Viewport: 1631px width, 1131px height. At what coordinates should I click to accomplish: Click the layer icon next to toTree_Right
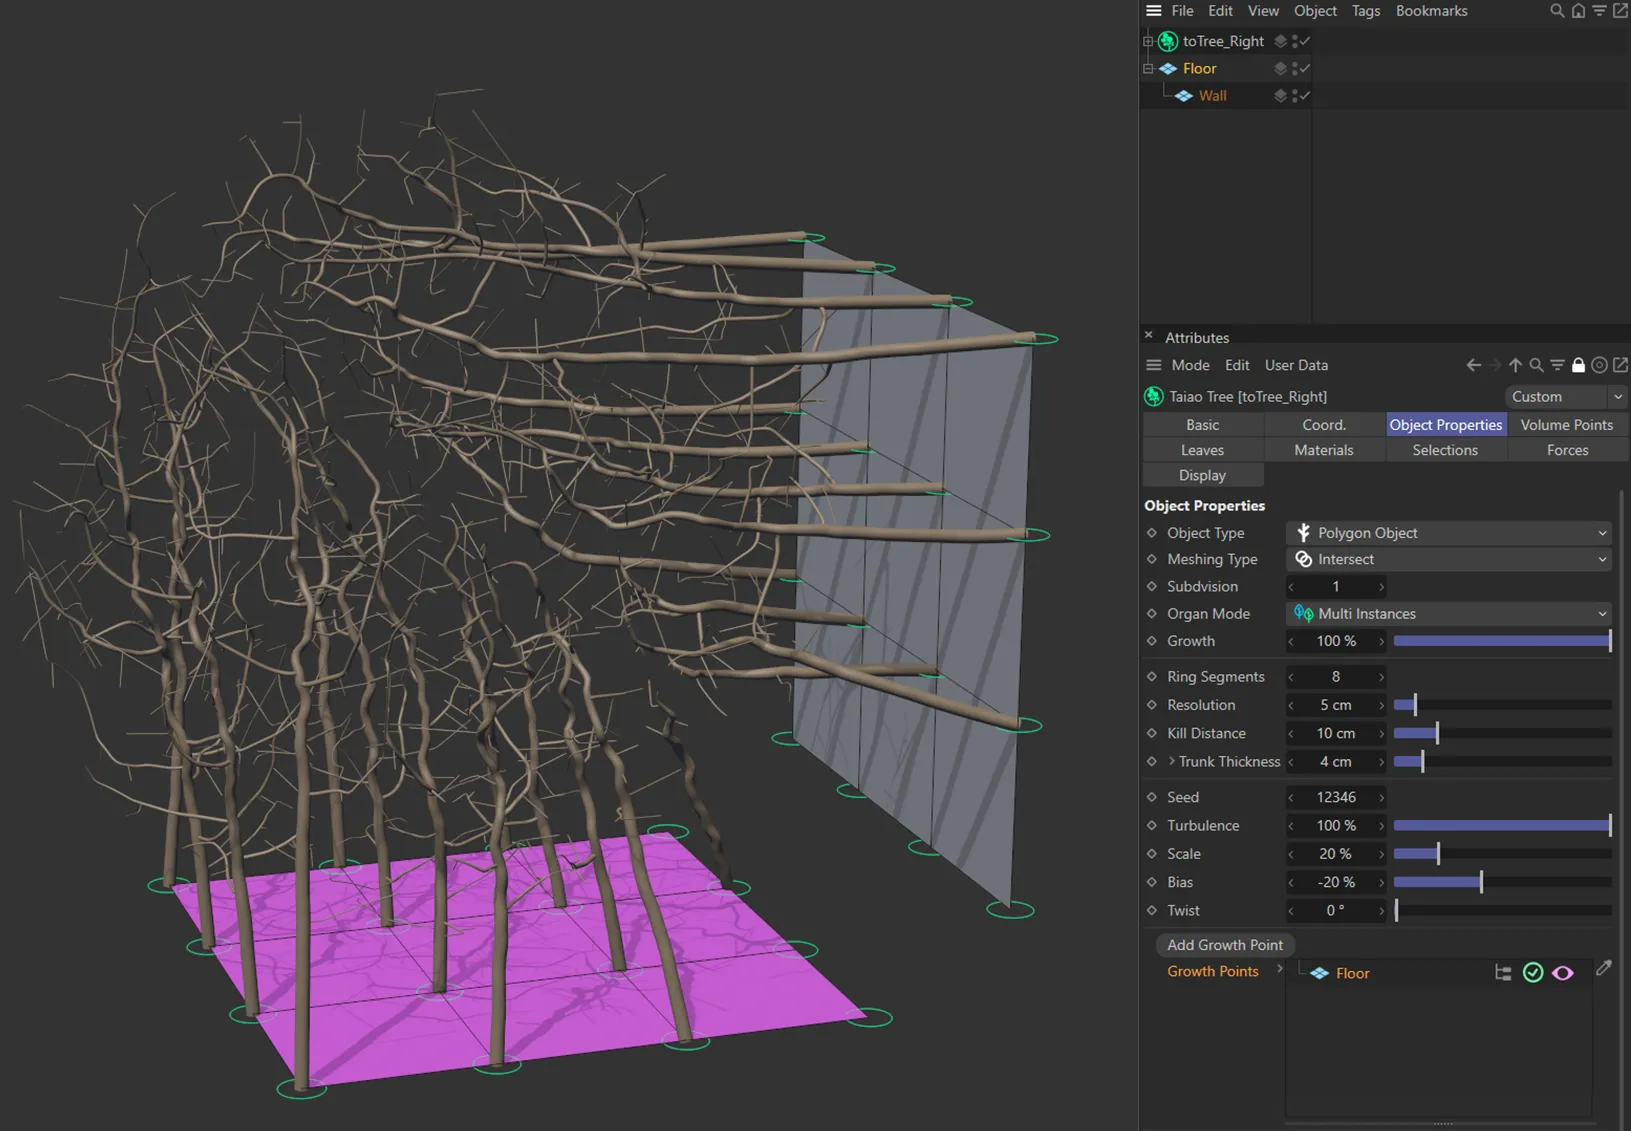pos(1280,41)
